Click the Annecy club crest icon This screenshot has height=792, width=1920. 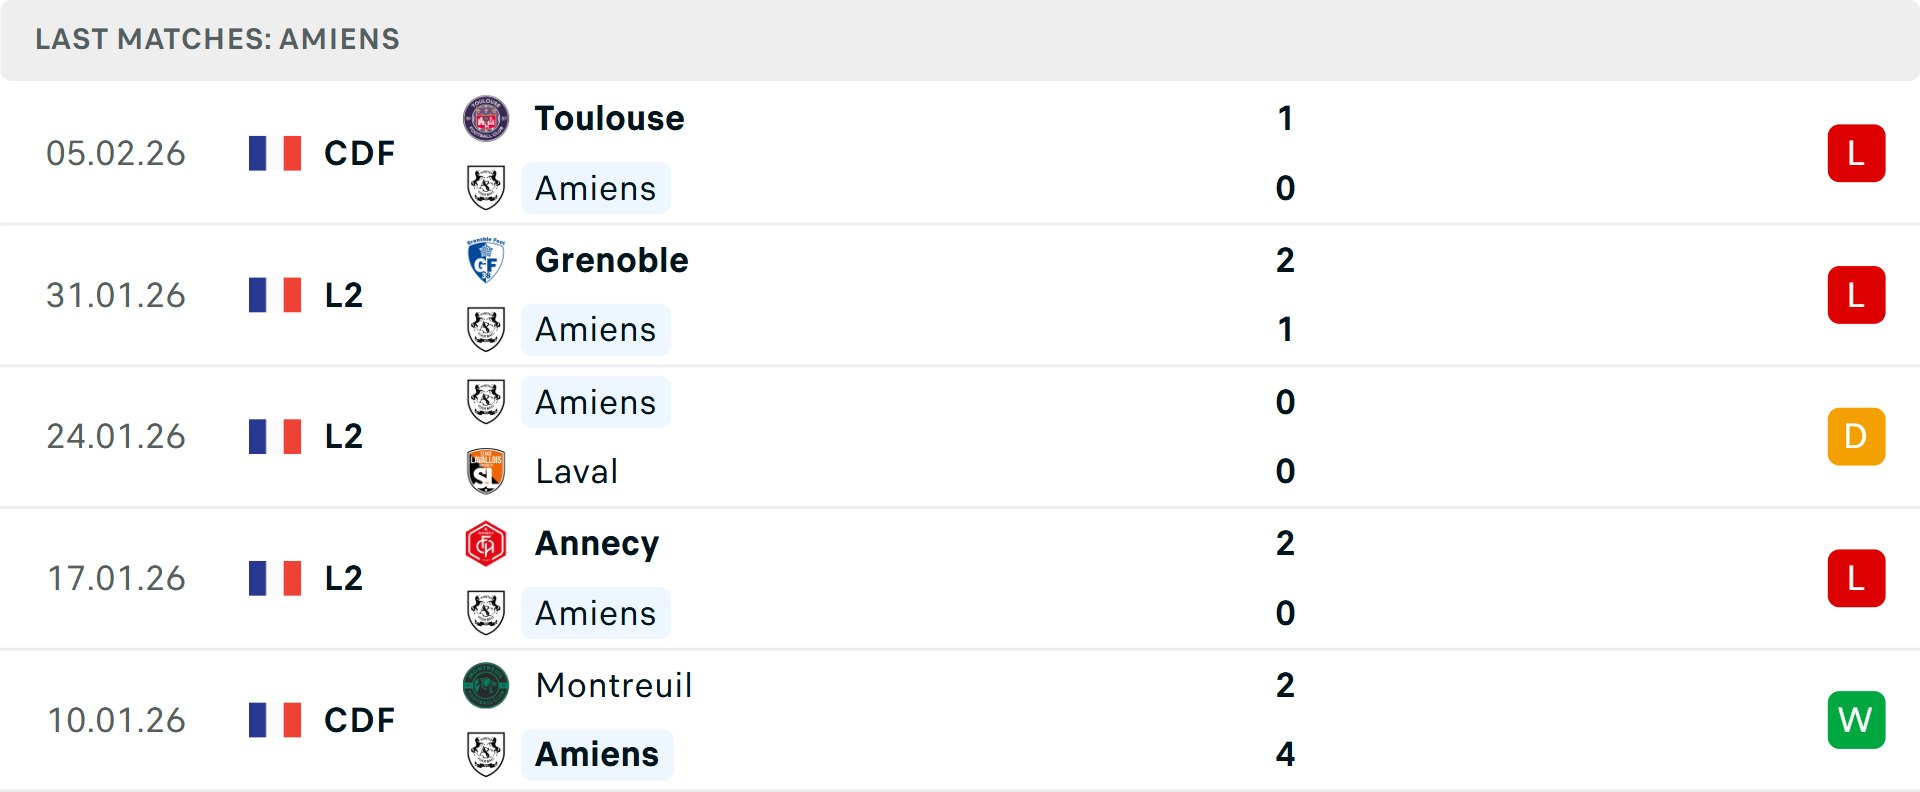[486, 544]
